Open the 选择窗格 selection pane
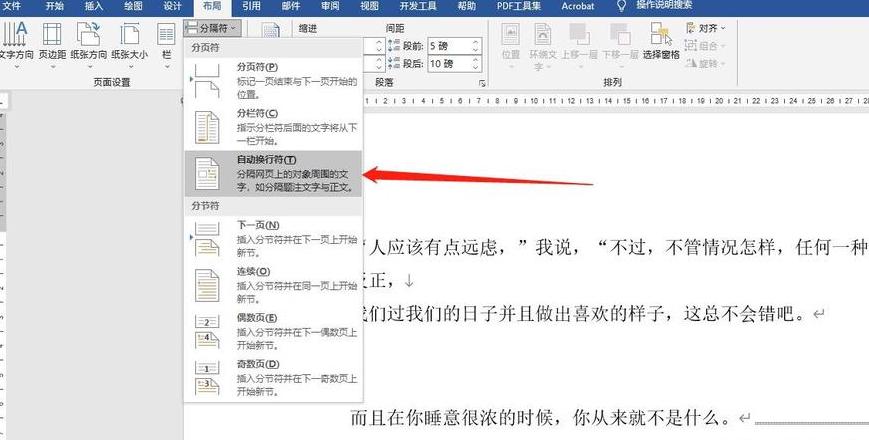The image size is (869, 440). [x=661, y=42]
